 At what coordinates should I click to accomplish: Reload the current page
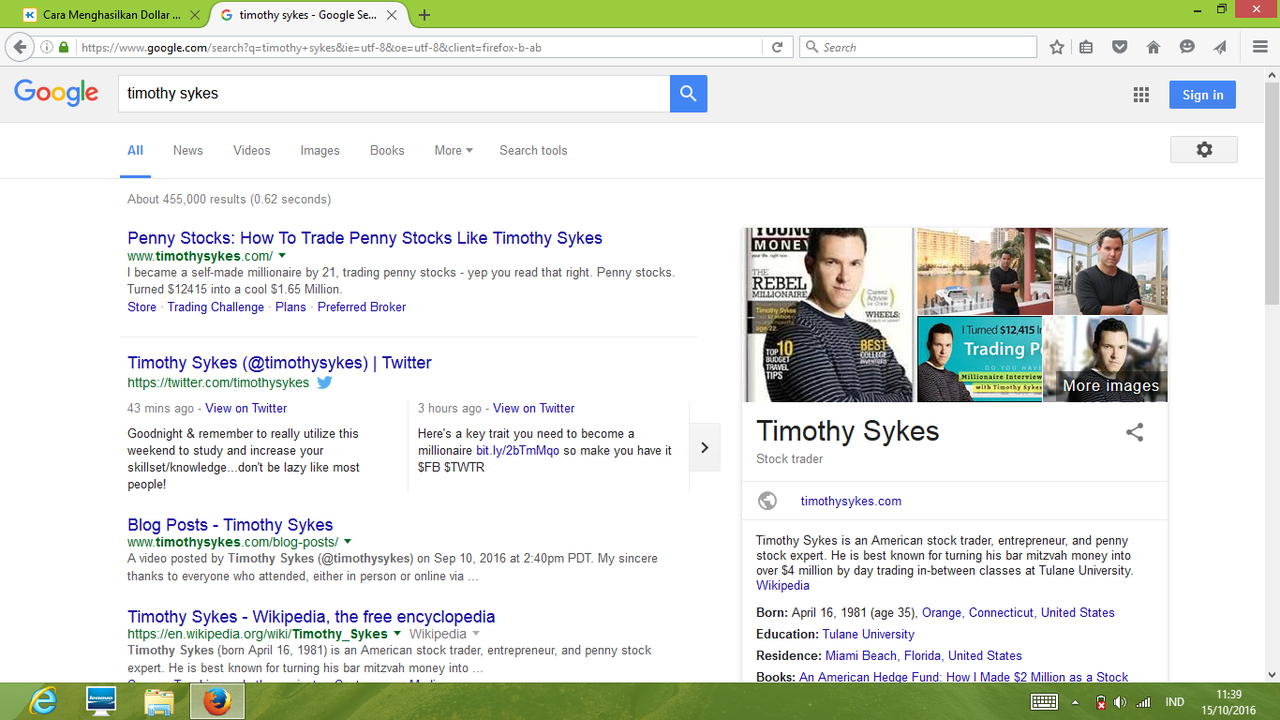(x=776, y=47)
